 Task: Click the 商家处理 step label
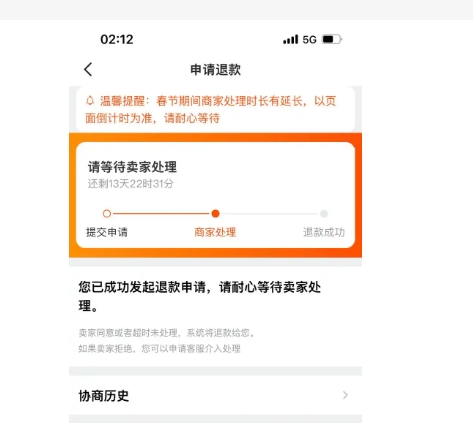pos(215,232)
